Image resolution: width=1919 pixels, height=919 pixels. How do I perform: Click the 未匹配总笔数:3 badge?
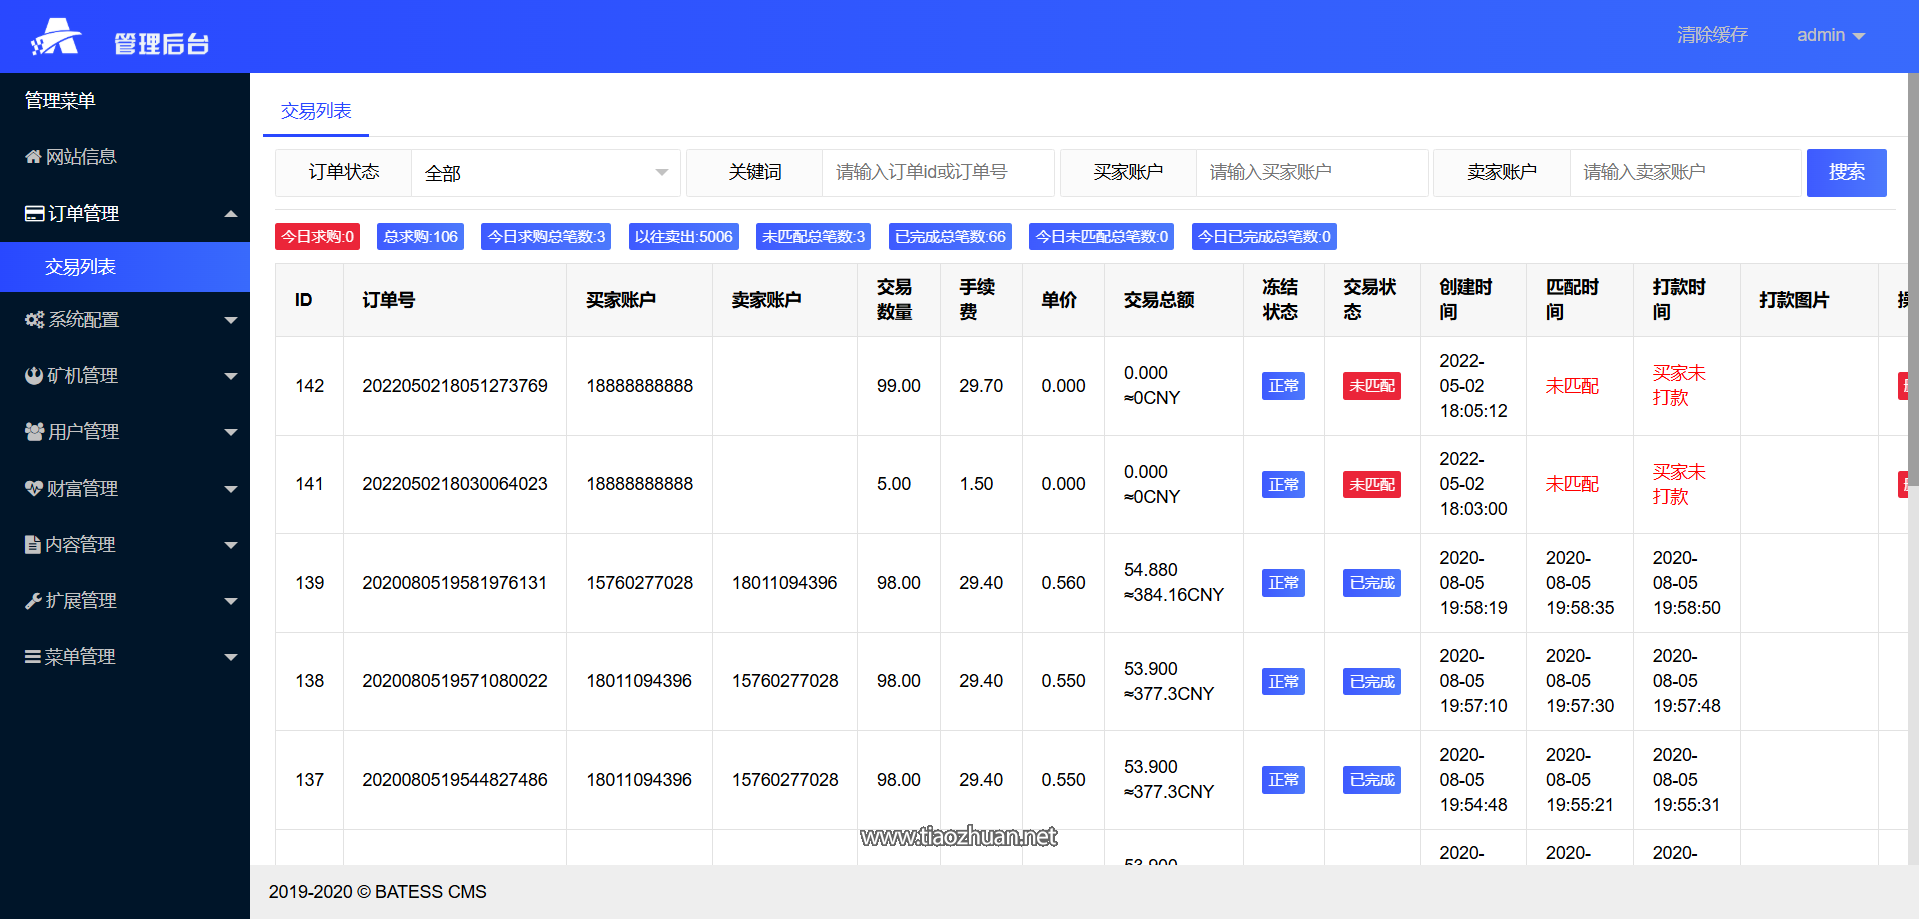(813, 237)
